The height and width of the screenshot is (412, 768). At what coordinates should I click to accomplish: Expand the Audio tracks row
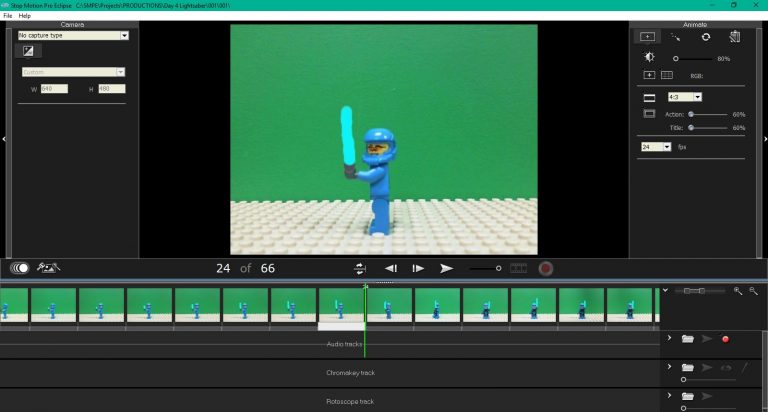coord(669,338)
